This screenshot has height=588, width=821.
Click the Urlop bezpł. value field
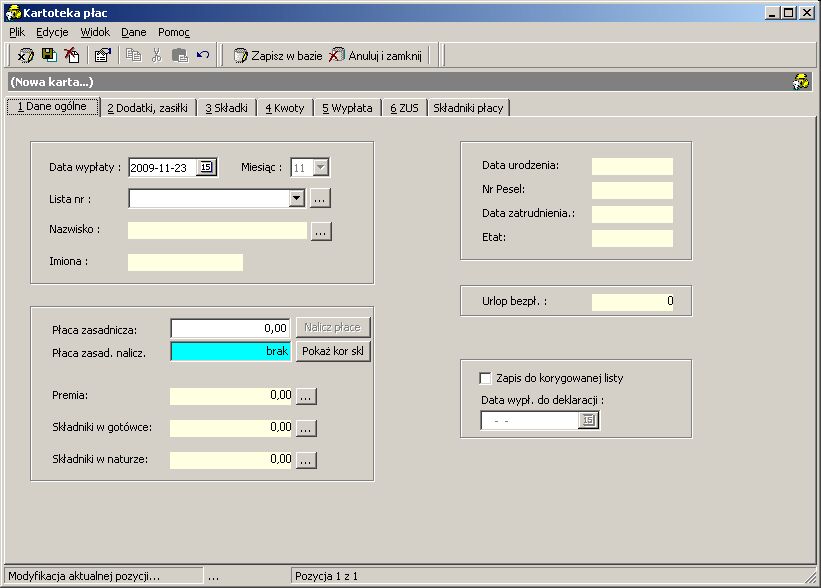633,302
